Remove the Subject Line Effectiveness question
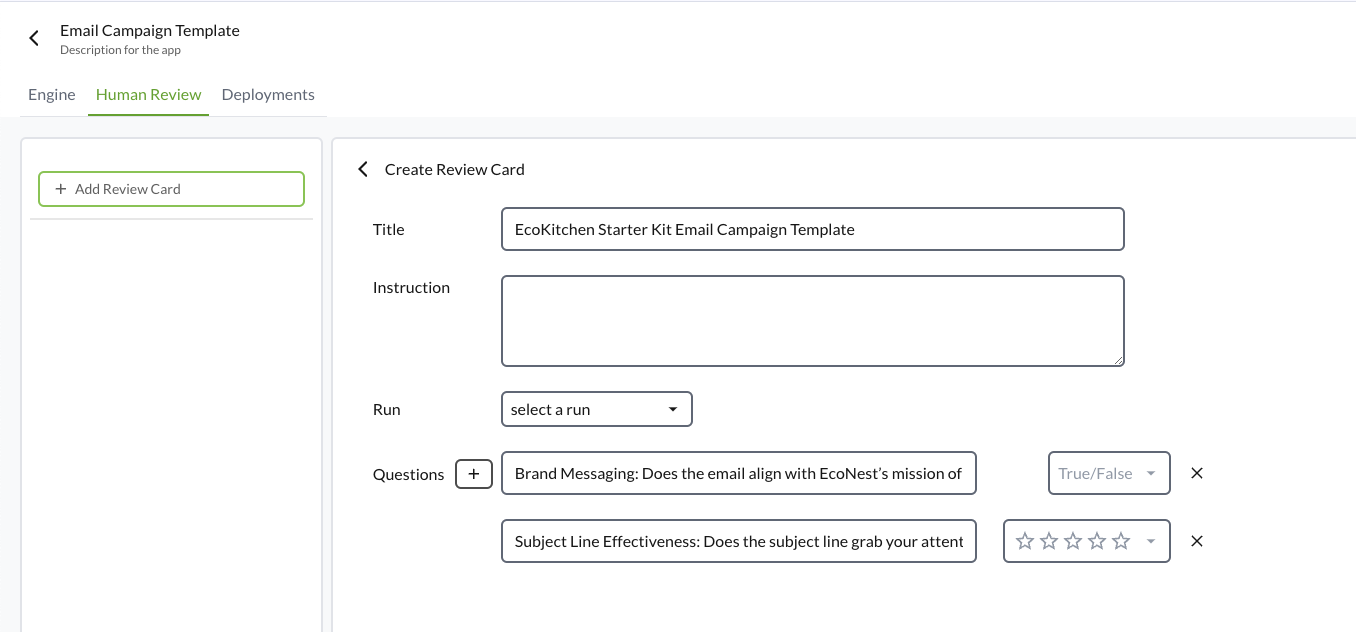Viewport: 1356px width, 632px height. 1196,541
